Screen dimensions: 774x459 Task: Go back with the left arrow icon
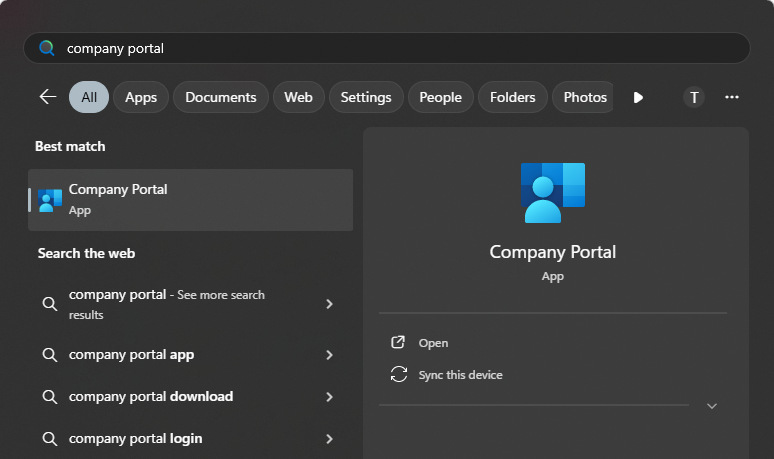(x=48, y=97)
